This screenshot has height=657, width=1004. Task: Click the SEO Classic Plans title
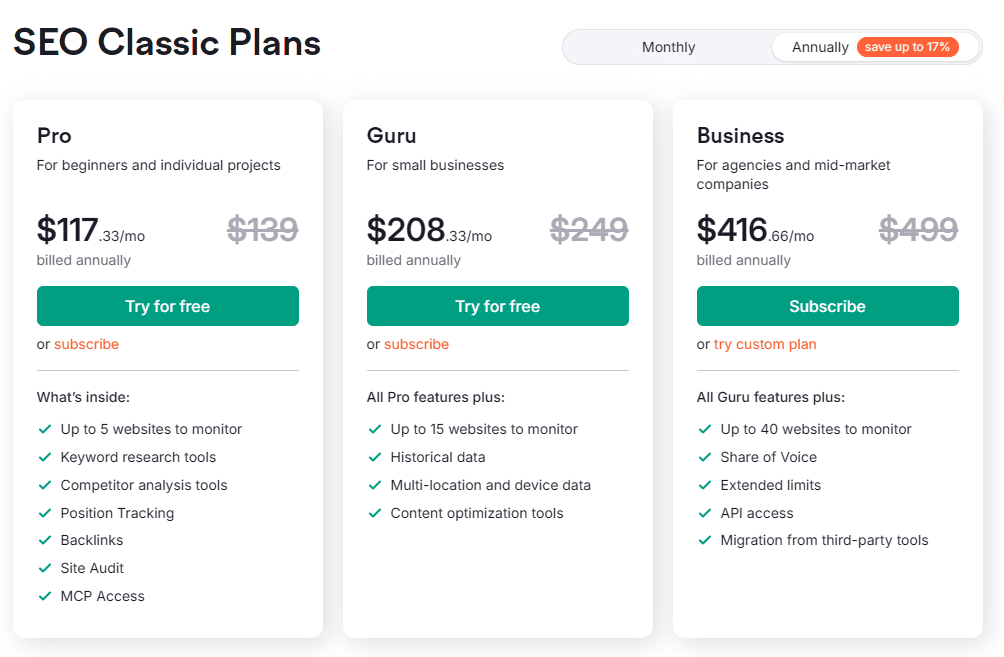coord(166,42)
